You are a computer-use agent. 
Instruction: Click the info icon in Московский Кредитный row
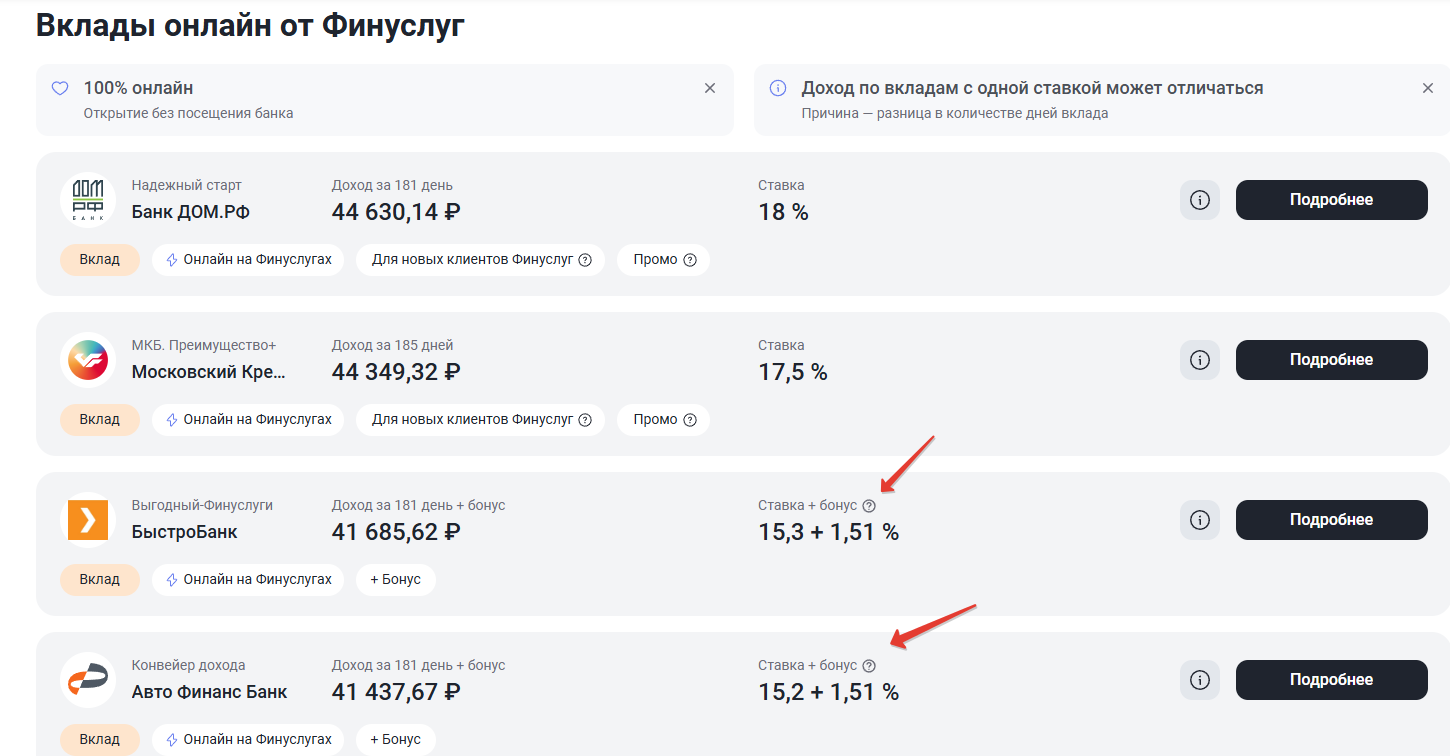tap(1200, 360)
